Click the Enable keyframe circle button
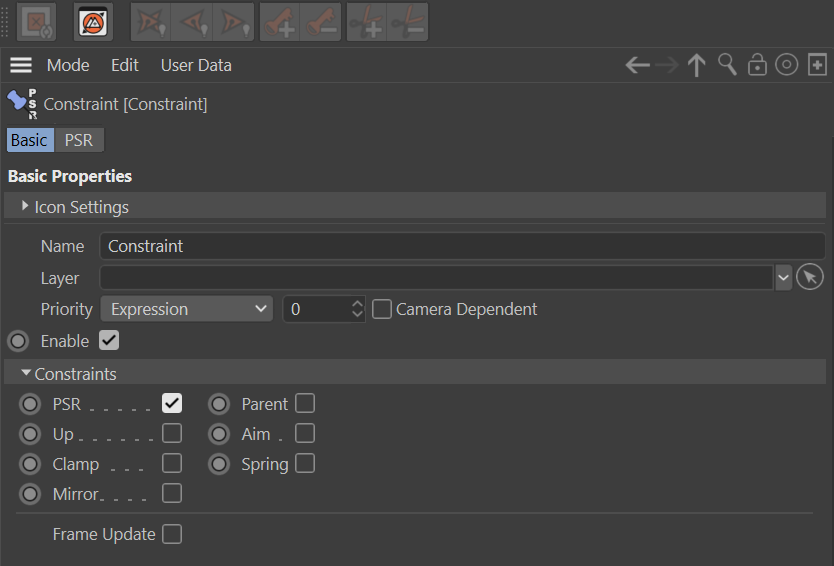Image resolution: width=834 pixels, height=566 pixels. (17, 341)
